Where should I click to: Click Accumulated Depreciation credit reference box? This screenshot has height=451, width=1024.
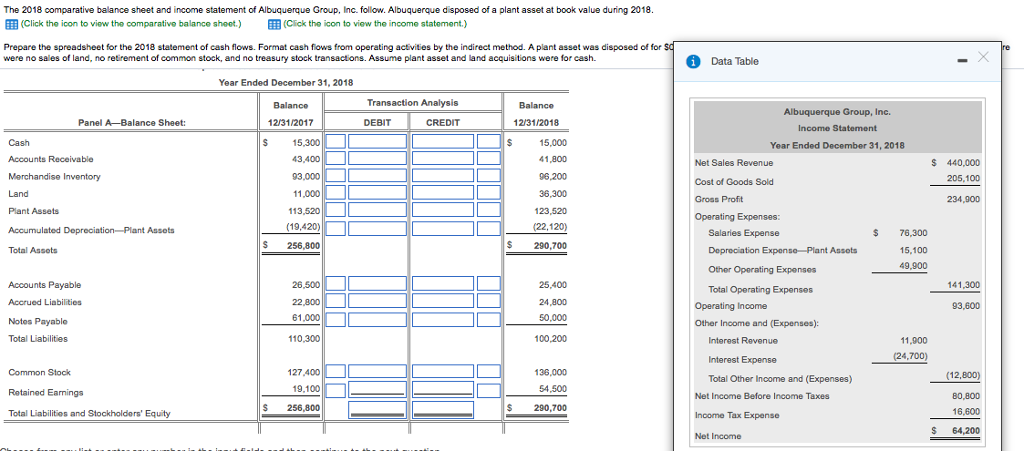point(488,227)
